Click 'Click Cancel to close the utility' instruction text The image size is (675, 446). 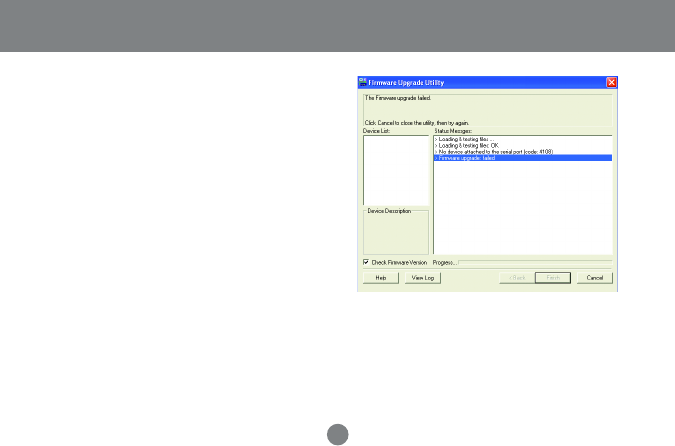417,123
